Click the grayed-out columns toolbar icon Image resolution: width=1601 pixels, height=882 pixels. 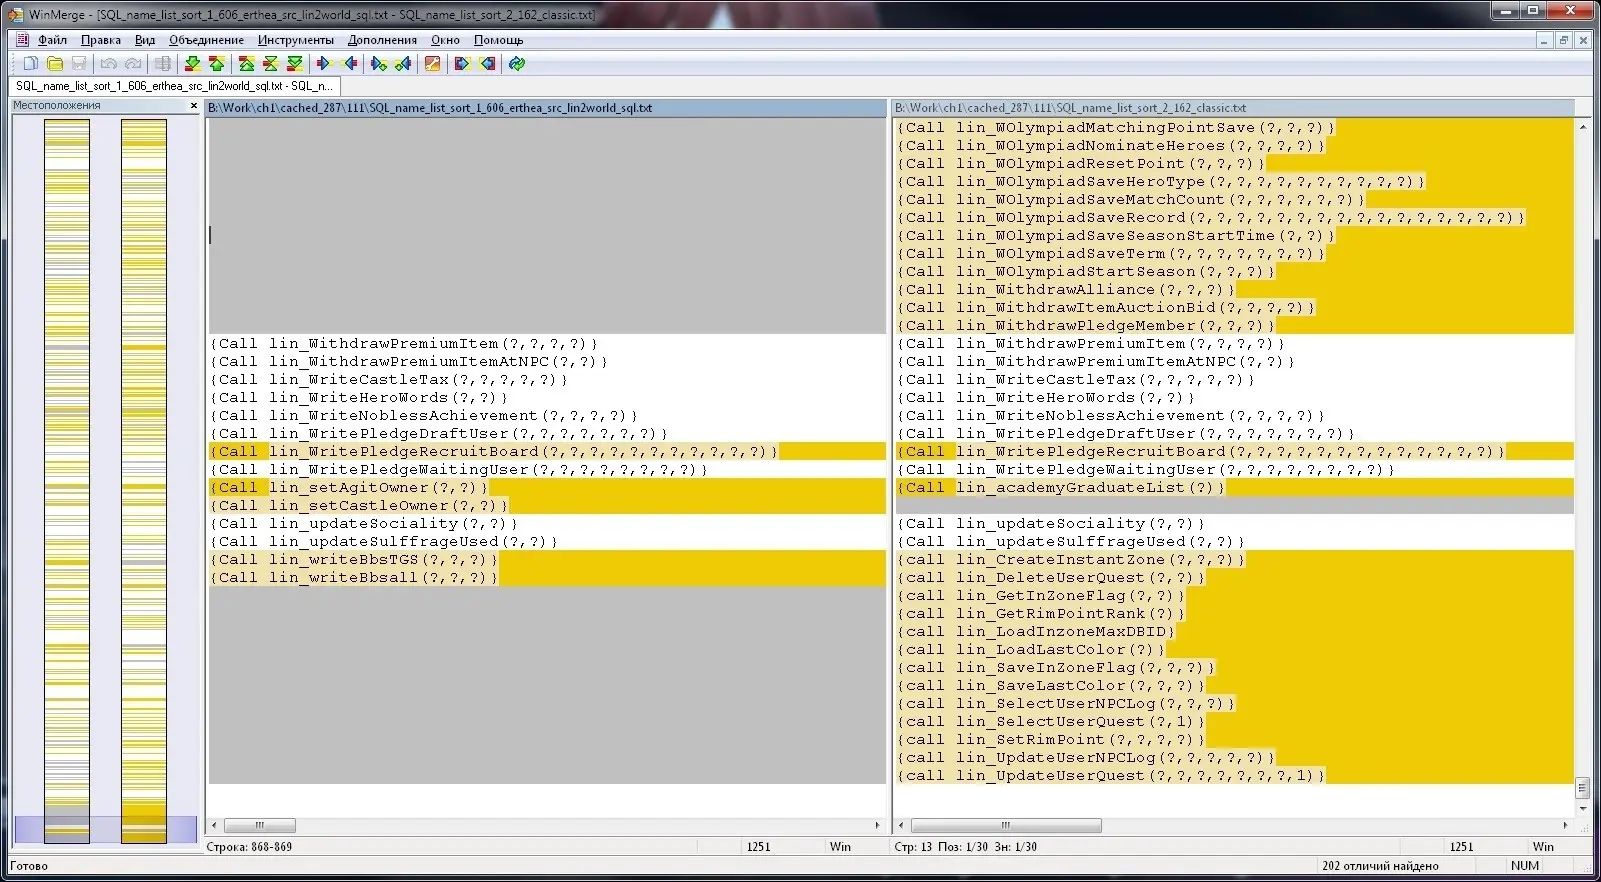click(162, 64)
